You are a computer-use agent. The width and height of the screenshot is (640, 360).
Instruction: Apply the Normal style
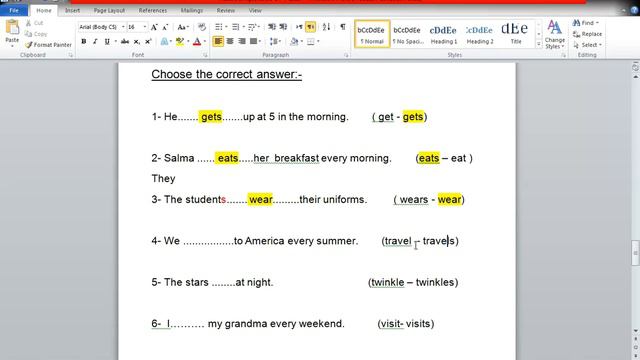coord(372,34)
